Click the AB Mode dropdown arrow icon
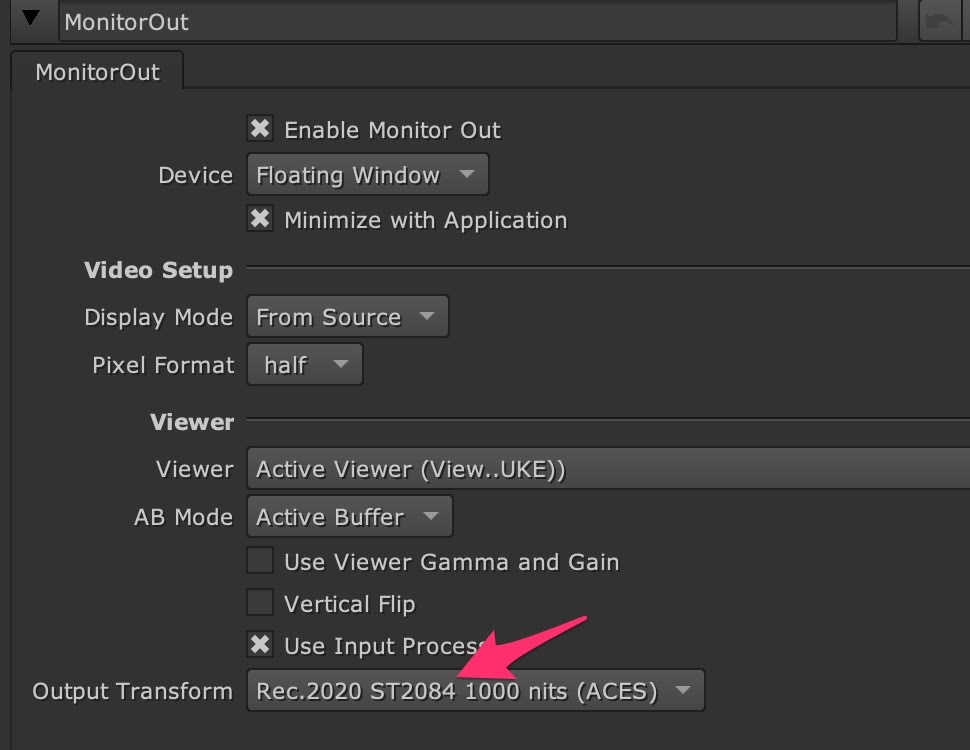The width and height of the screenshot is (970, 750). (x=430, y=517)
